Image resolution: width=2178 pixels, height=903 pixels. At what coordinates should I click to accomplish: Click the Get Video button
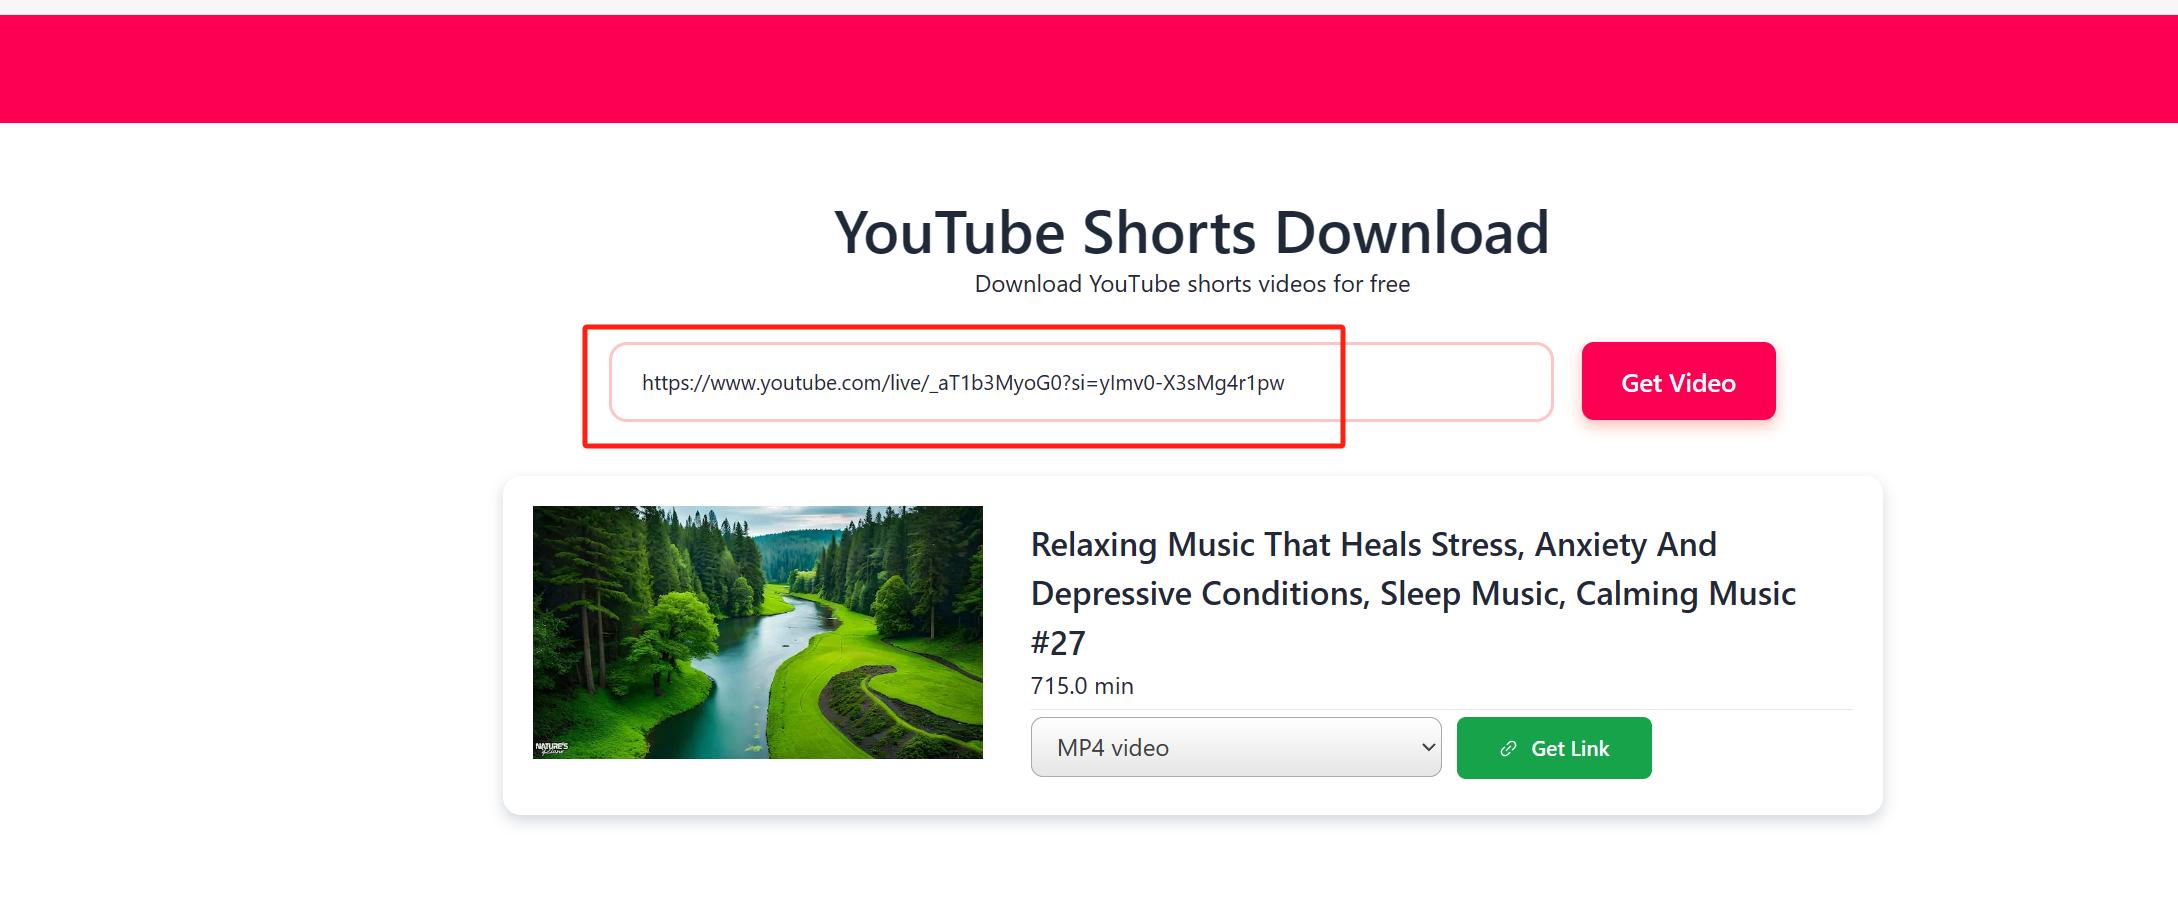[1678, 382]
